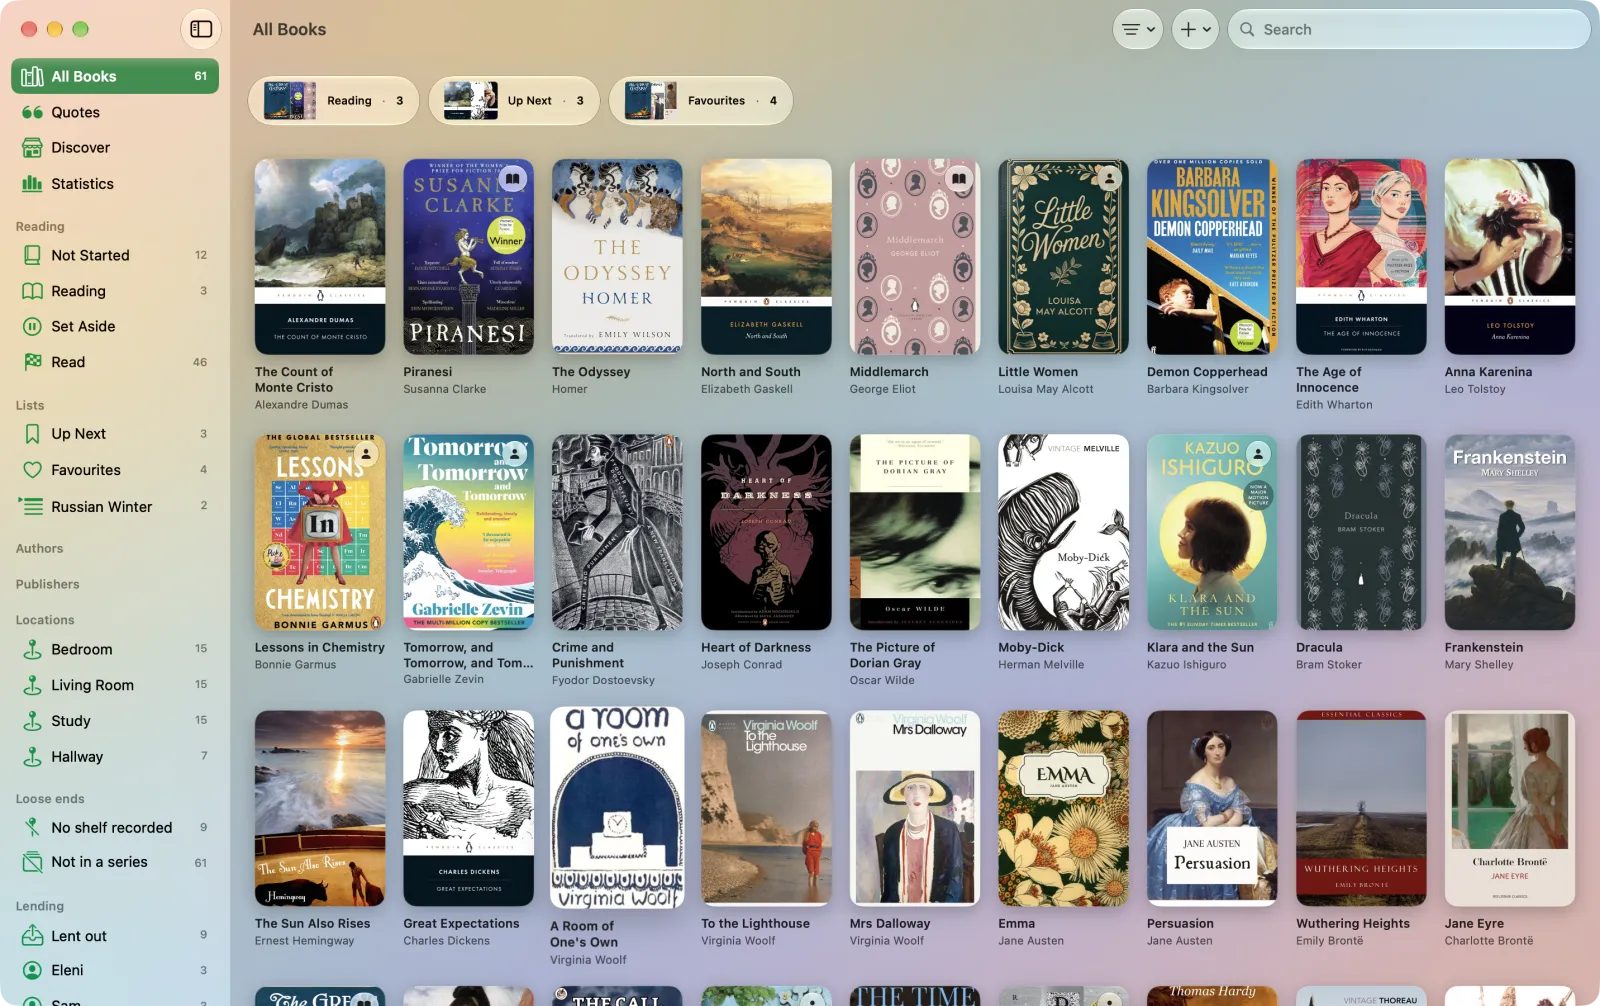The width and height of the screenshot is (1600, 1006).
Task: Collapse the Locations sidebar section
Action: pos(45,620)
